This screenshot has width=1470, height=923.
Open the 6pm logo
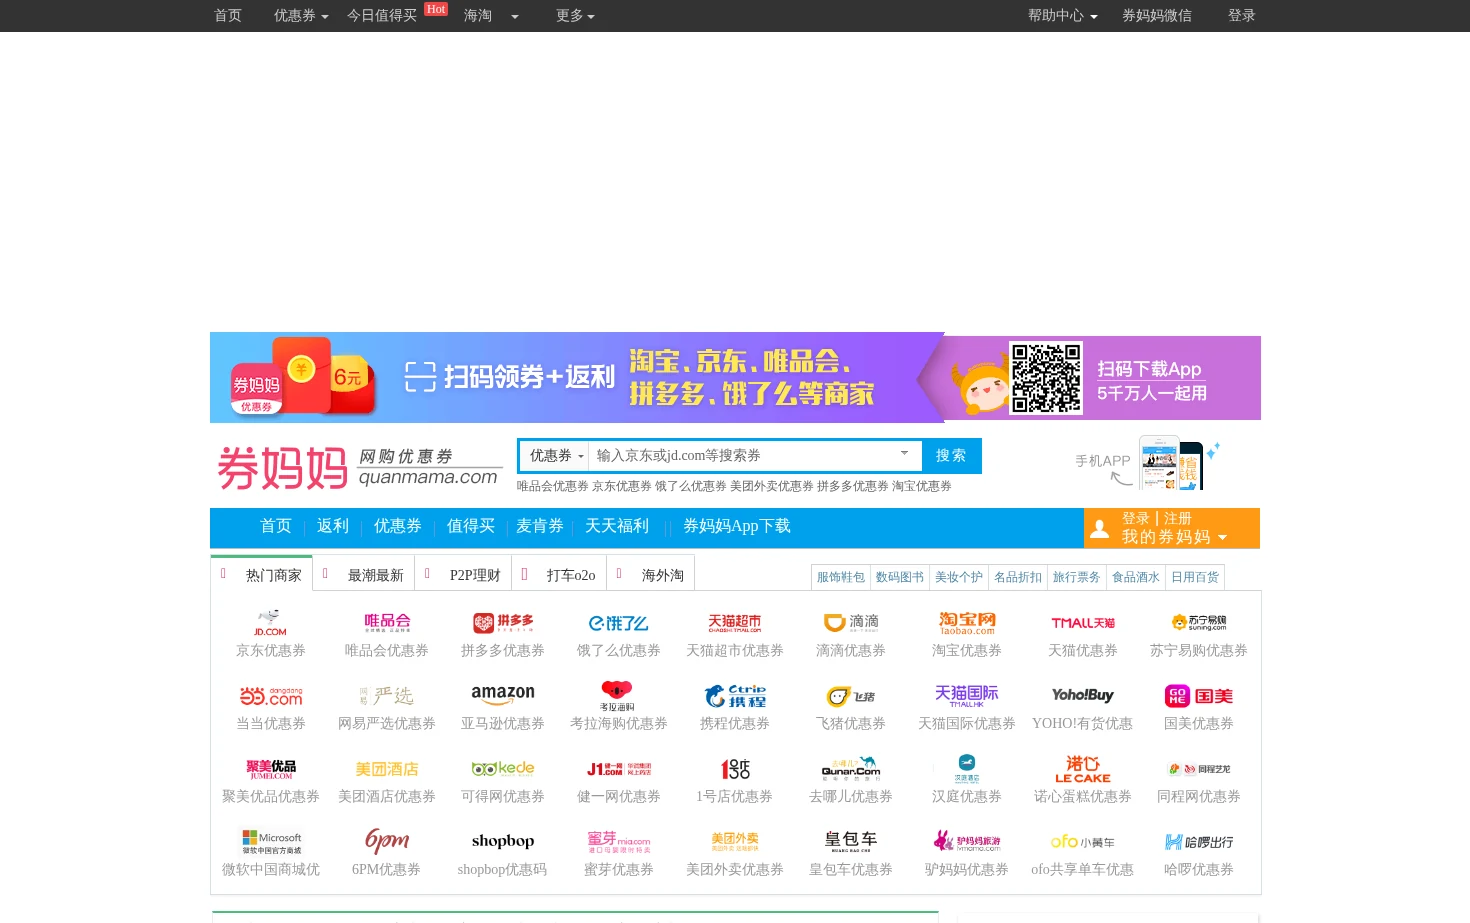pos(386,841)
